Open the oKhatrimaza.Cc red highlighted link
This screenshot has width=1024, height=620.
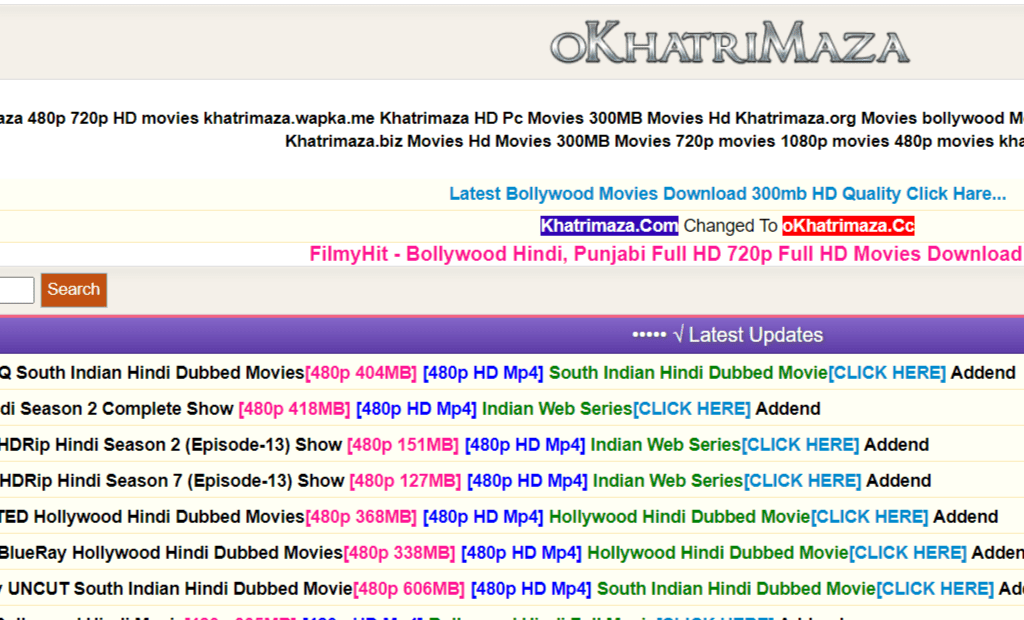coord(848,225)
